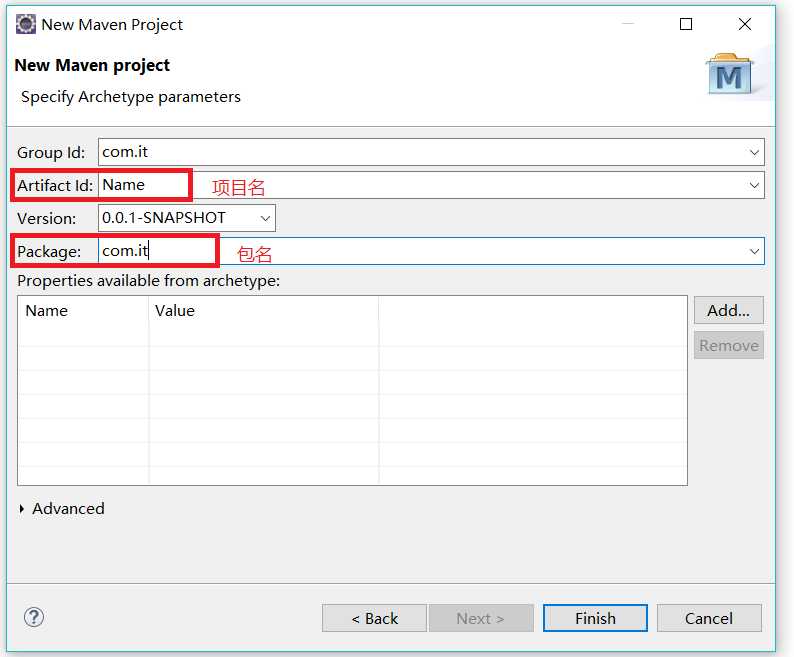
Task: Click the Maven M wizard icon
Action: coord(729,74)
